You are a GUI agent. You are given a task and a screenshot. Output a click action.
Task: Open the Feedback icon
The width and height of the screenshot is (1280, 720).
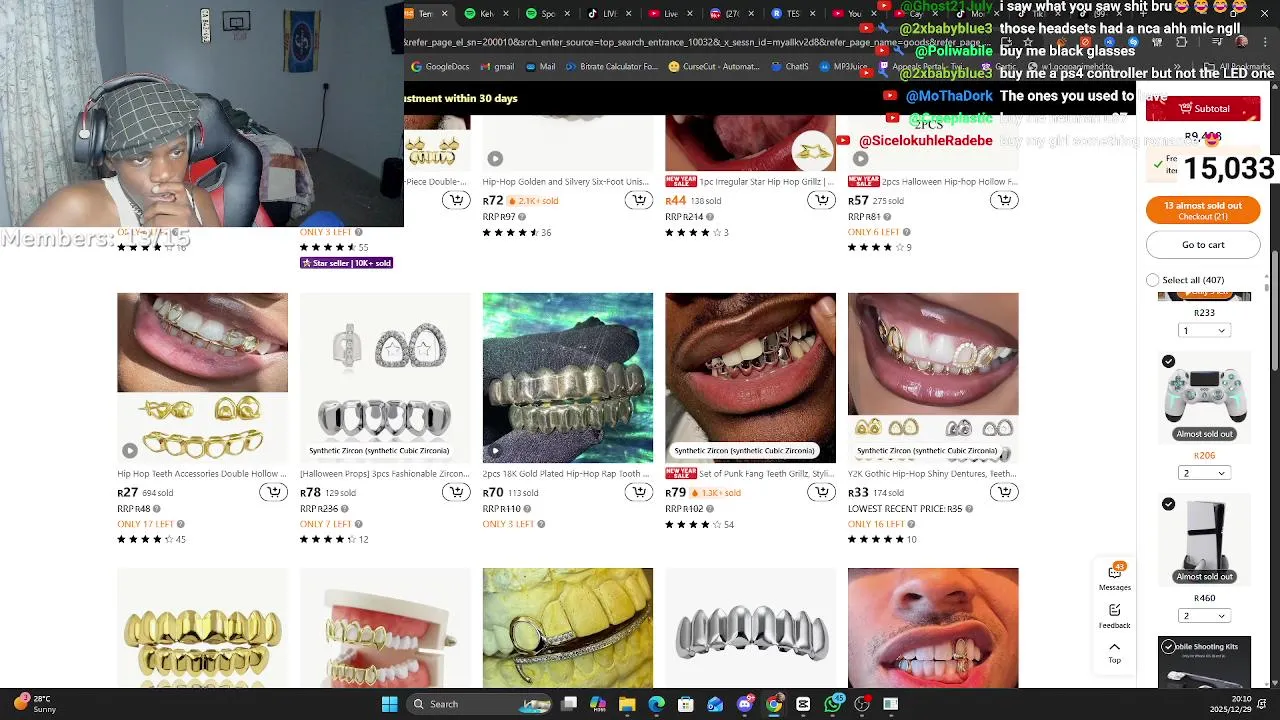(x=1115, y=616)
